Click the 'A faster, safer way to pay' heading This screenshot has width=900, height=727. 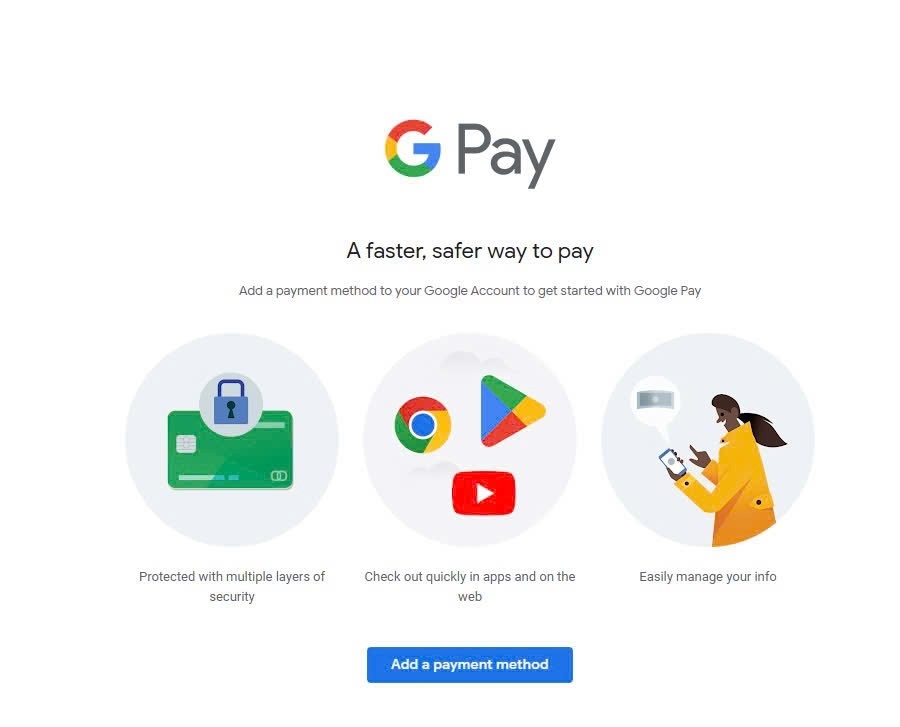pos(470,251)
